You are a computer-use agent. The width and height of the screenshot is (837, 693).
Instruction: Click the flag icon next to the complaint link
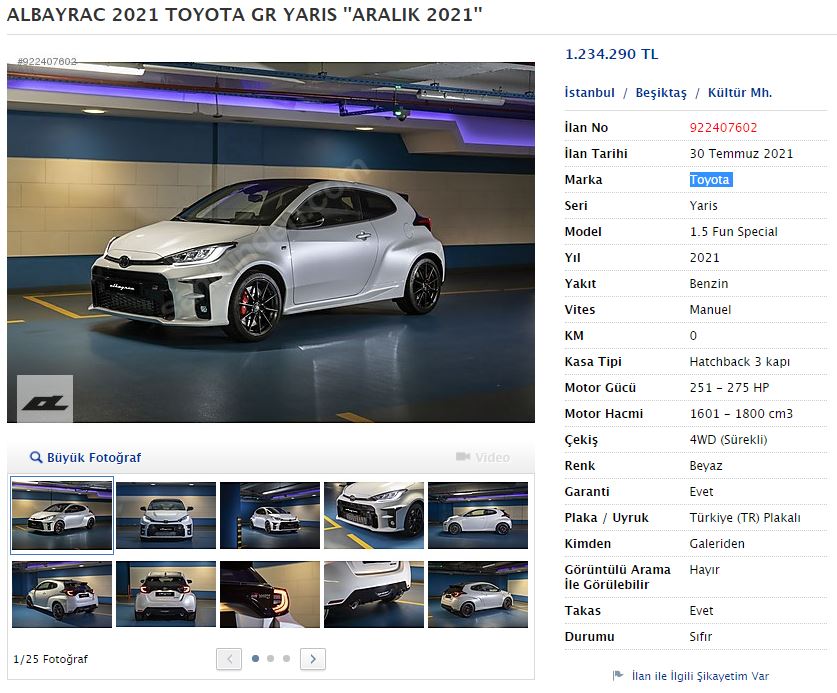pos(617,676)
